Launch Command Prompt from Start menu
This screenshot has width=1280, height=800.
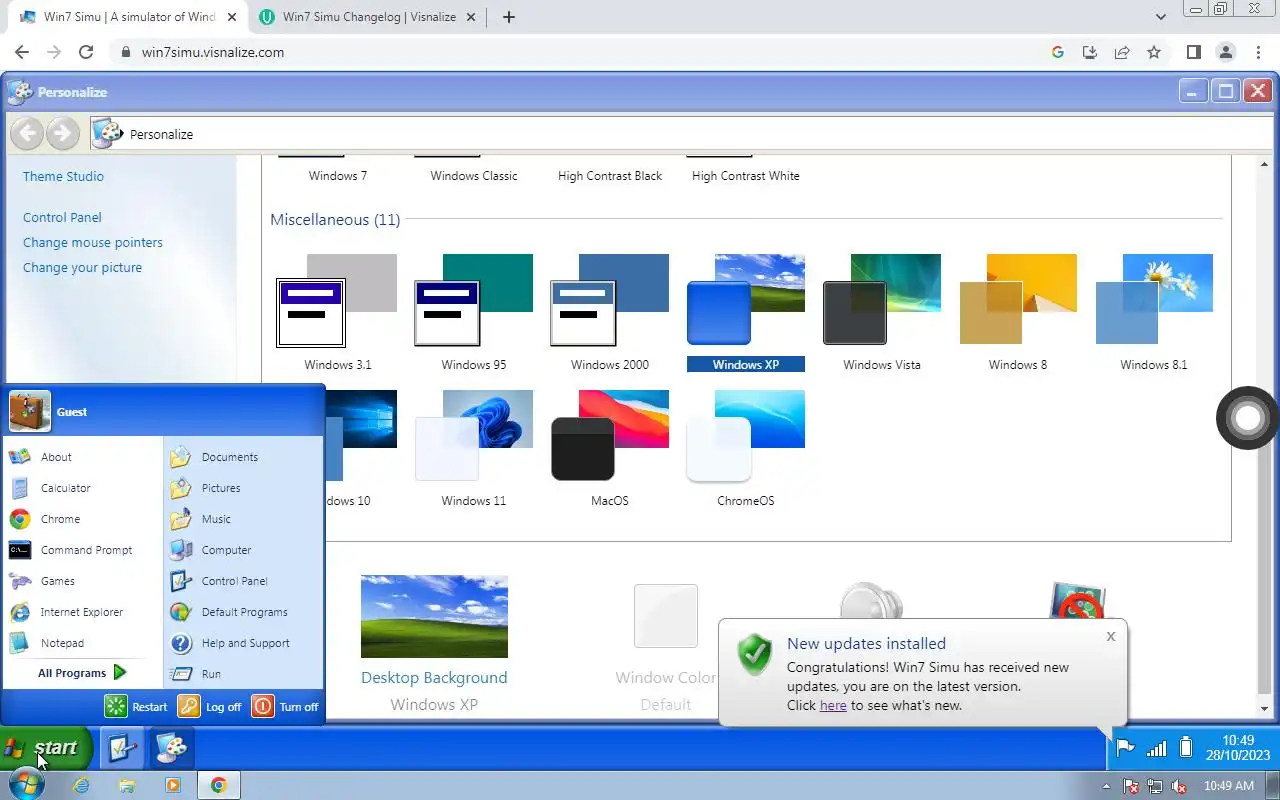coord(82,550)
